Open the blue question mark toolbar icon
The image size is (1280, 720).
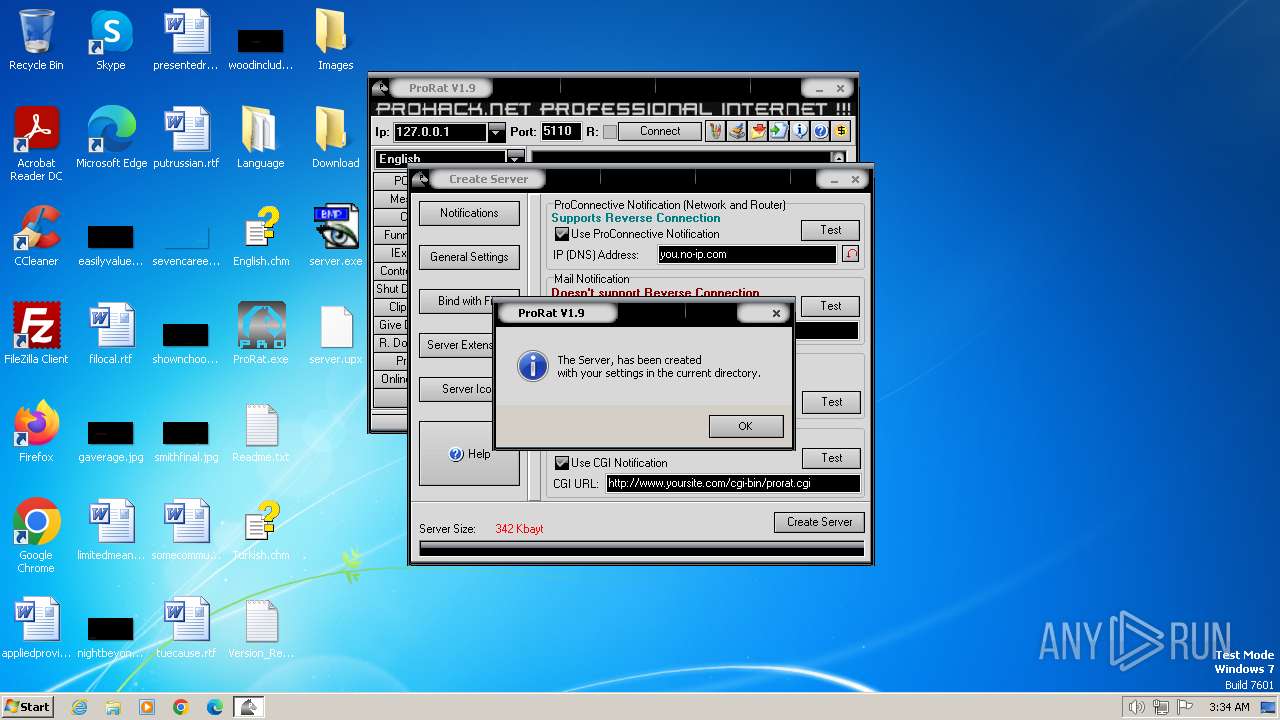tap(820, 131)
